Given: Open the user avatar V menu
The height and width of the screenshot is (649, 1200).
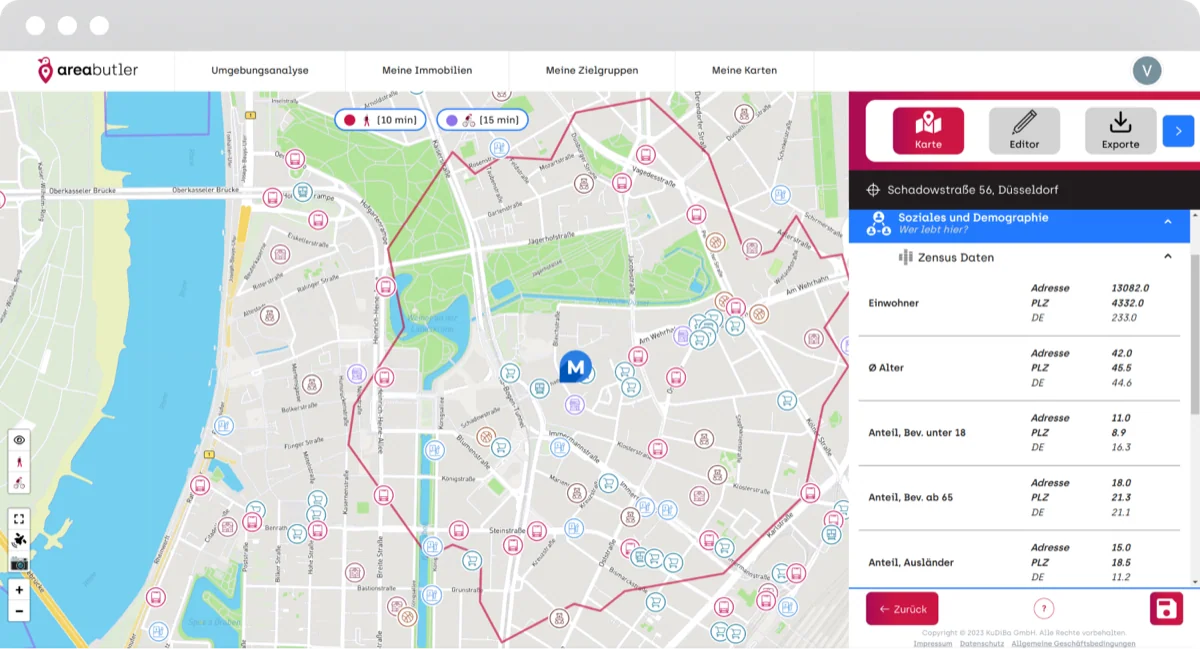Looking at the screenshot, I should pos(1147,70).
